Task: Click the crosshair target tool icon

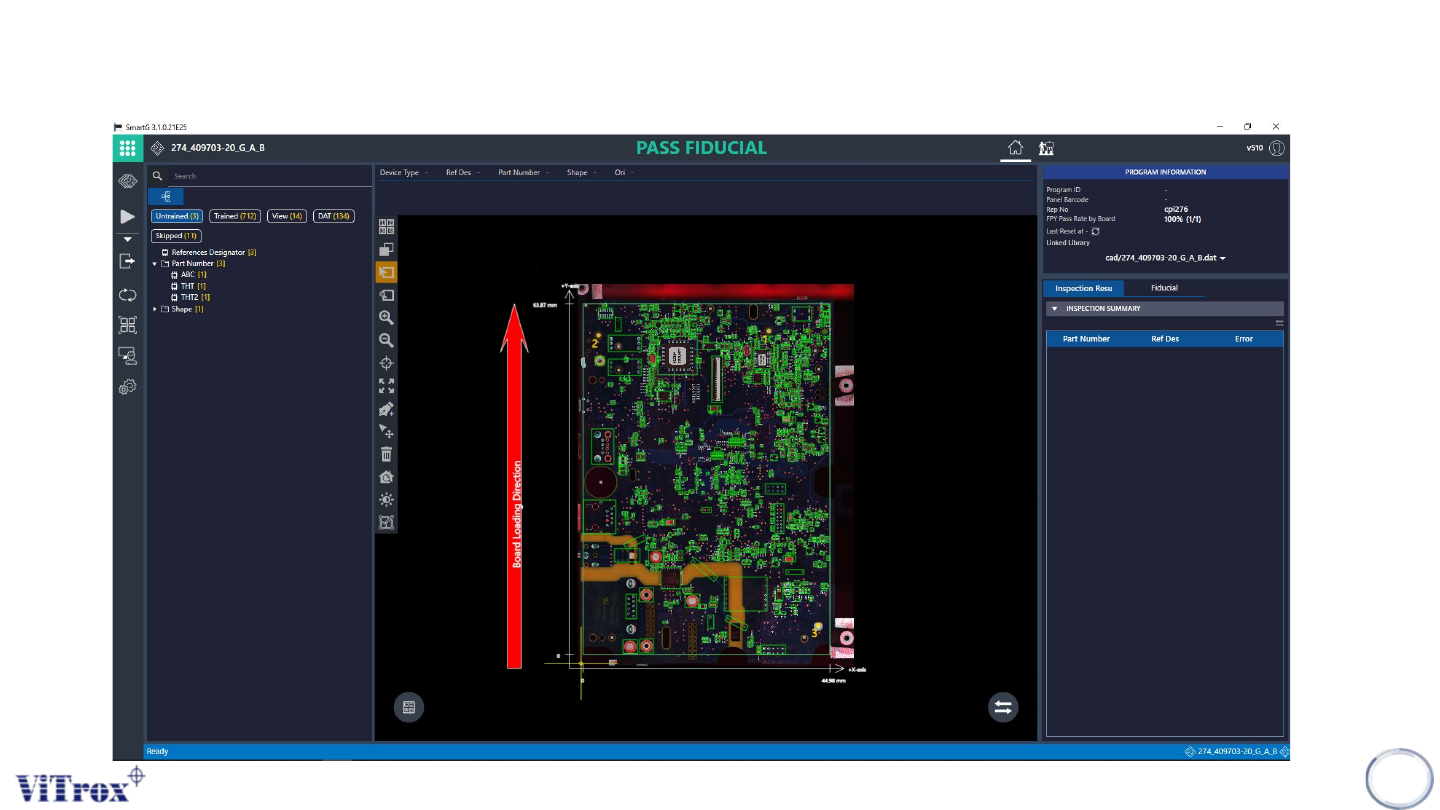Action: [x=386, y=363]
